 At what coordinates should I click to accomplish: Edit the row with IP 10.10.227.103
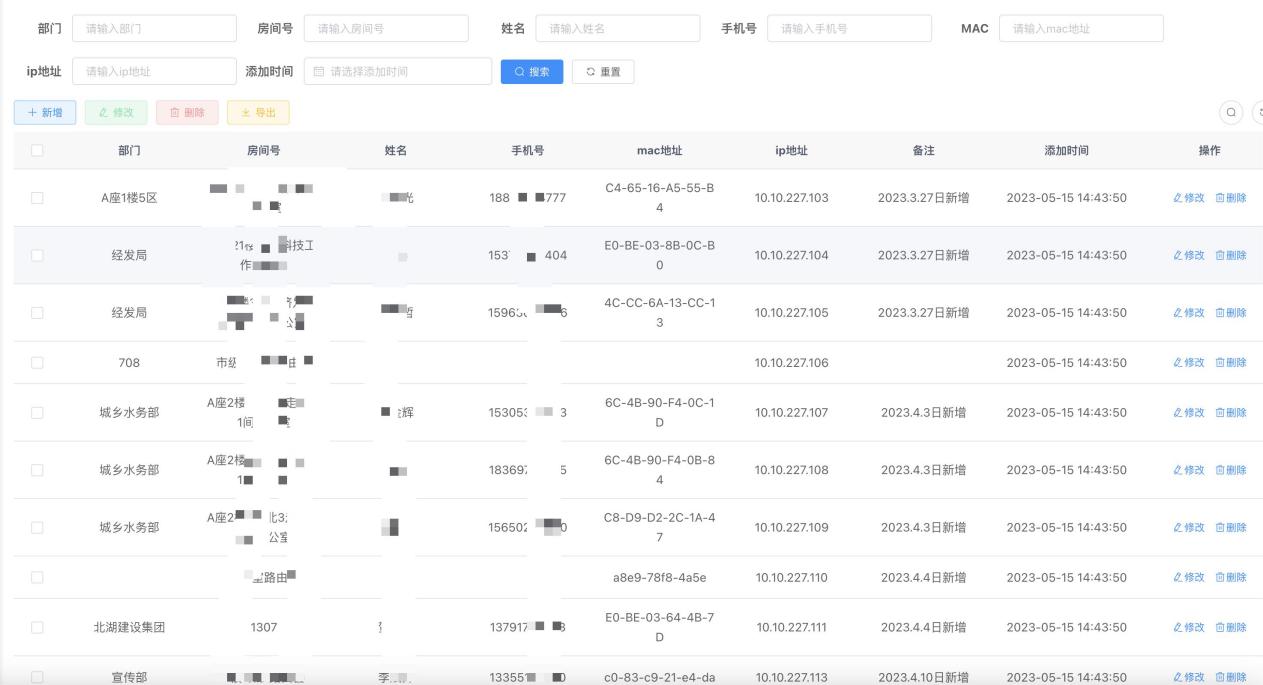click(x=1189, y=198)
